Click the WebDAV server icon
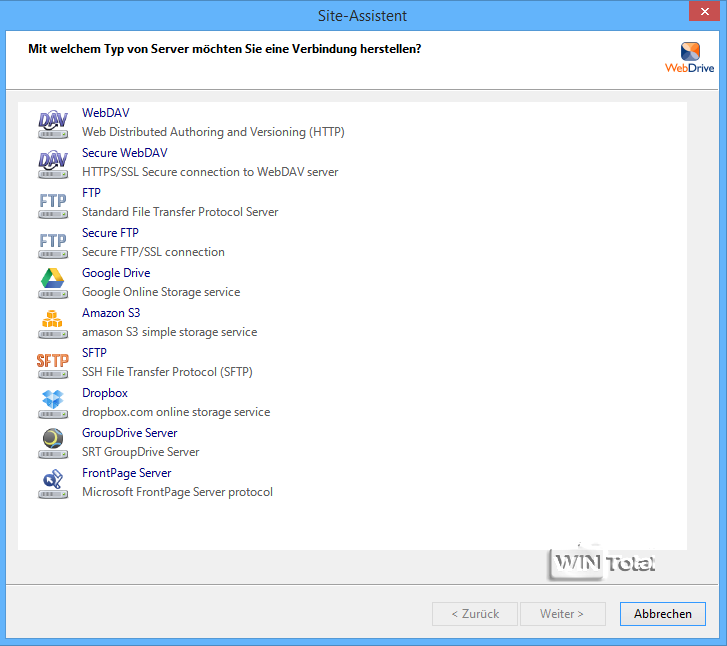 point(53,124)
